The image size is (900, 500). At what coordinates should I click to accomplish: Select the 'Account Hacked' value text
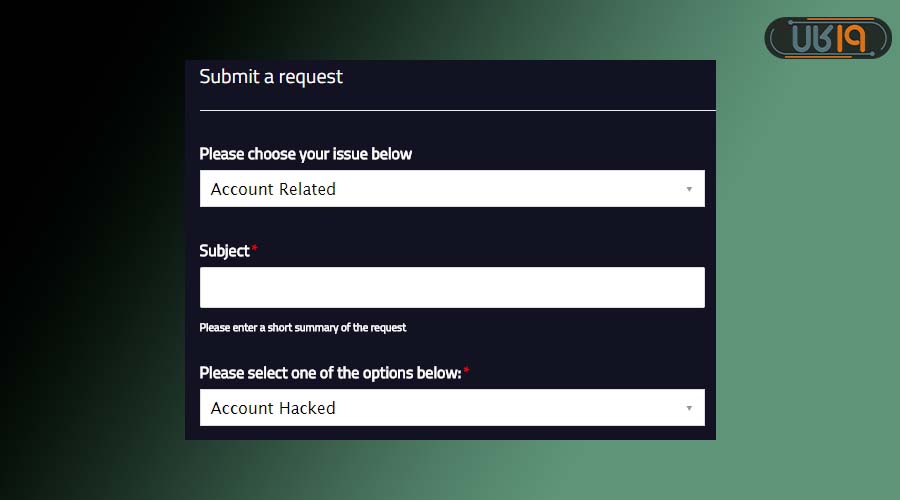click(273, 408)
